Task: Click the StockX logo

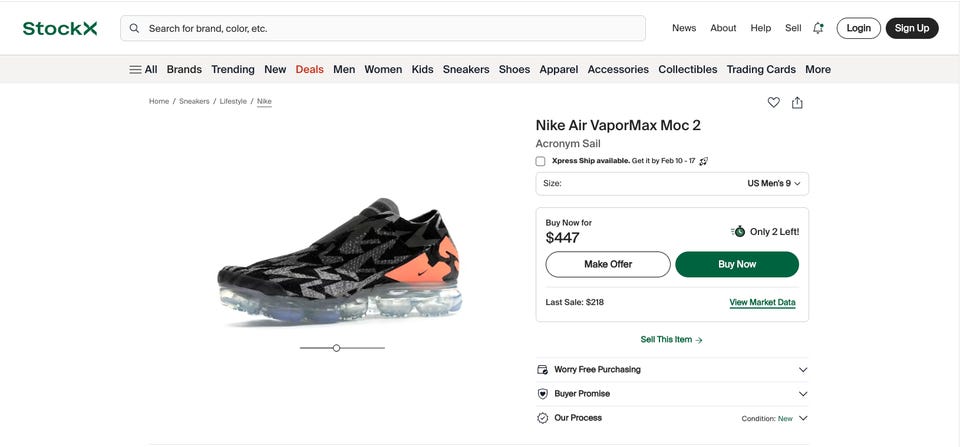Action: (60, 28)
